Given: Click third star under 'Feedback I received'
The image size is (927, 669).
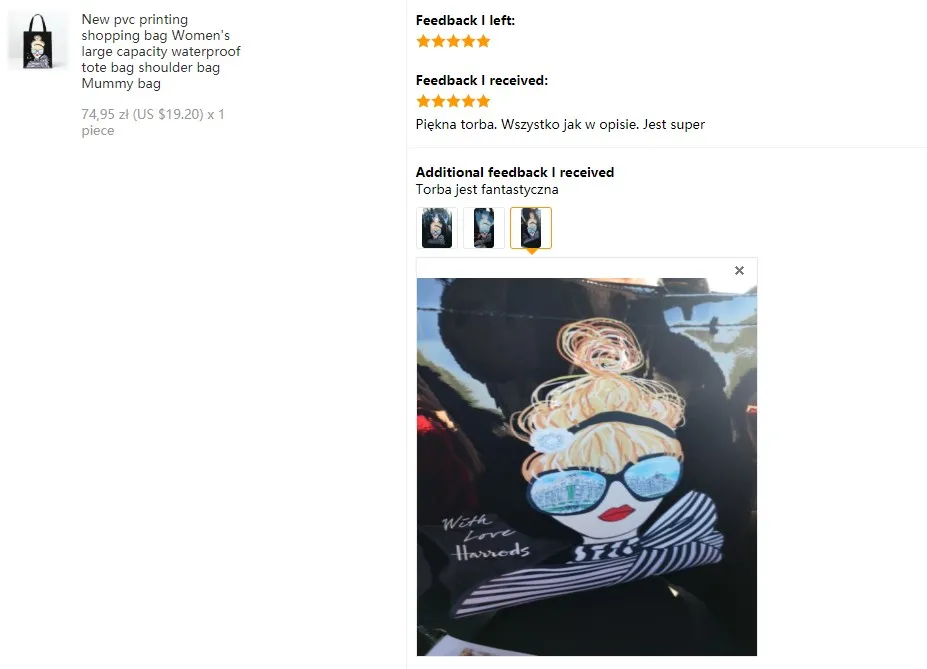Looking at the screenshot, I should point(453,101).
